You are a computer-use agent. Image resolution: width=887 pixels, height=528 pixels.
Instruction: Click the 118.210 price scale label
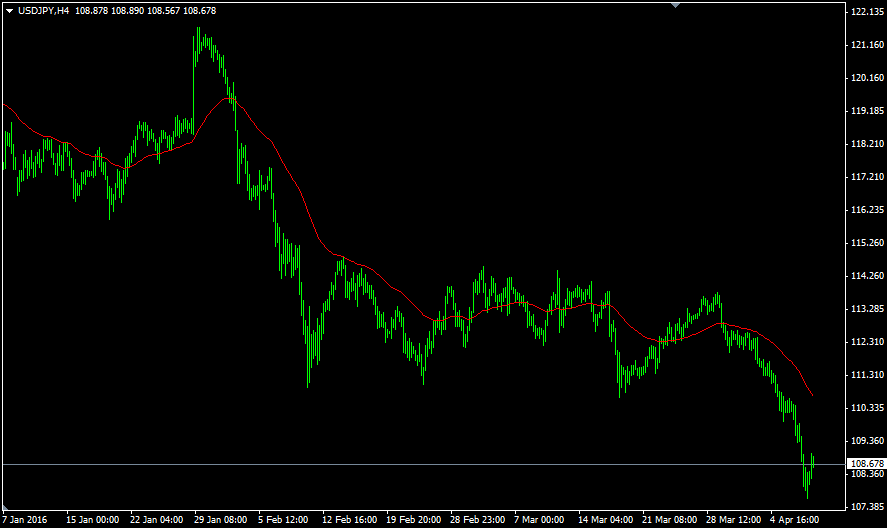pyautogui.click(x=867, y=144)
